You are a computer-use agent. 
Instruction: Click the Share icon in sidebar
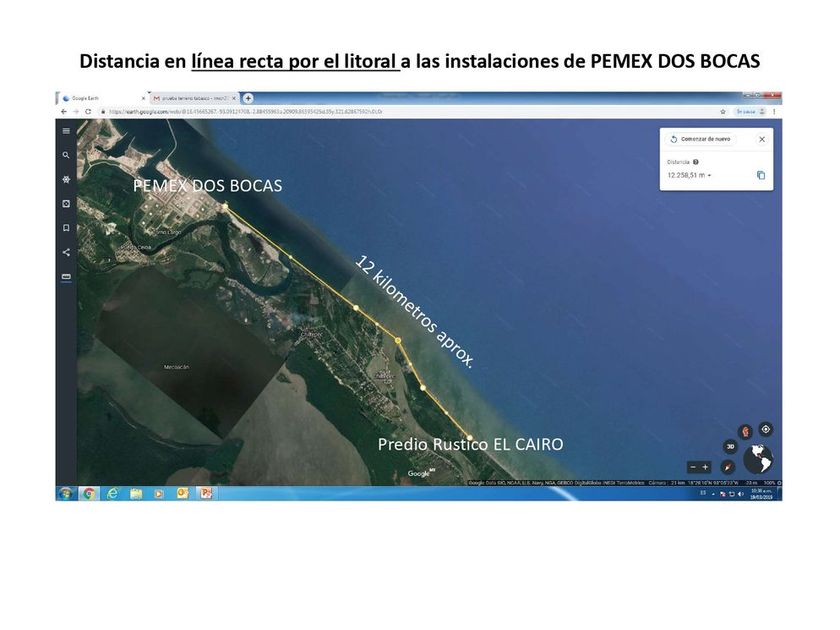click(x=66, y=252)
